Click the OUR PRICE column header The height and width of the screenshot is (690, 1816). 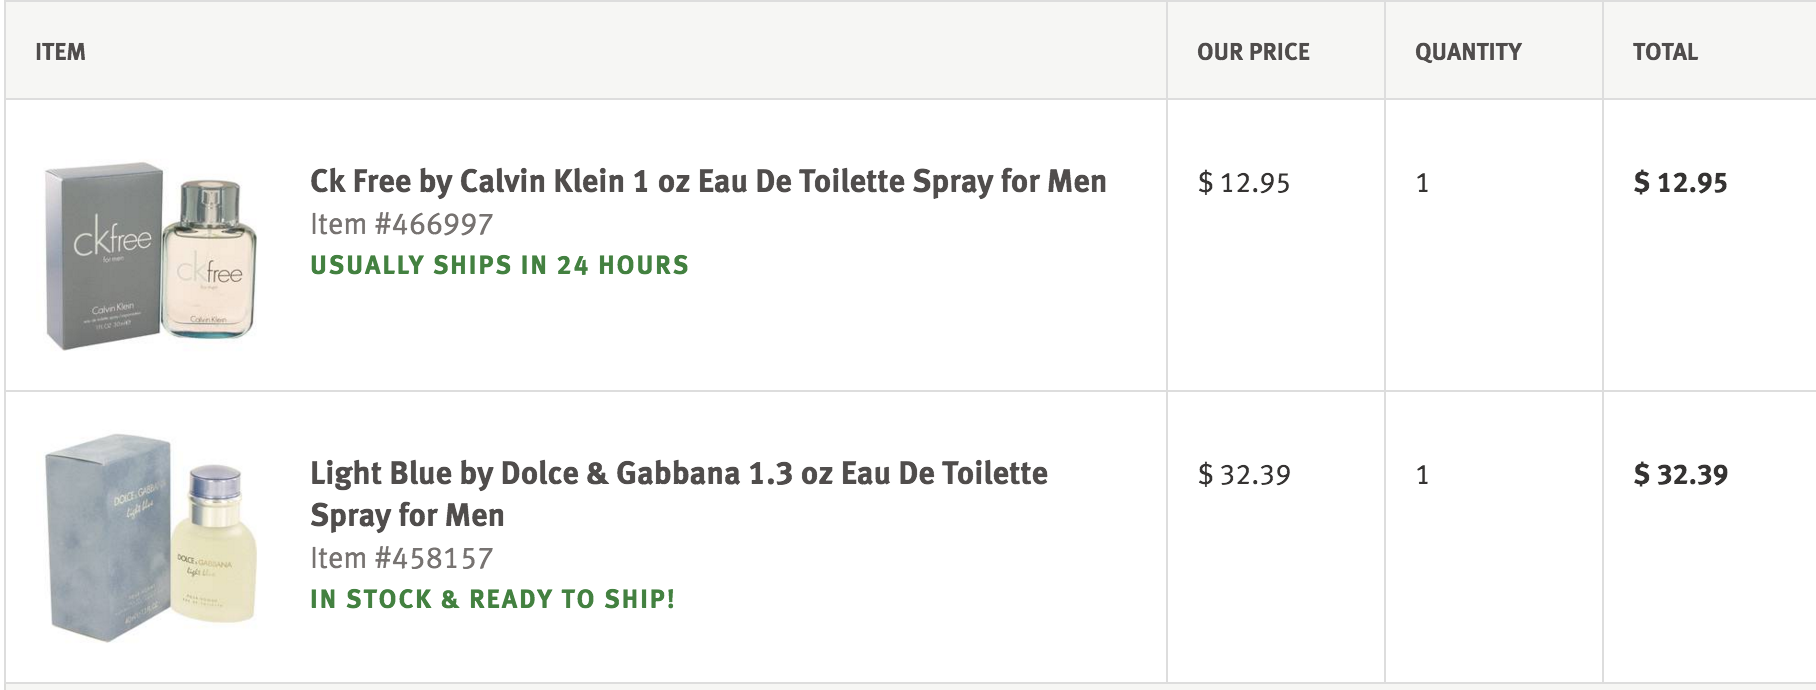1253,52
